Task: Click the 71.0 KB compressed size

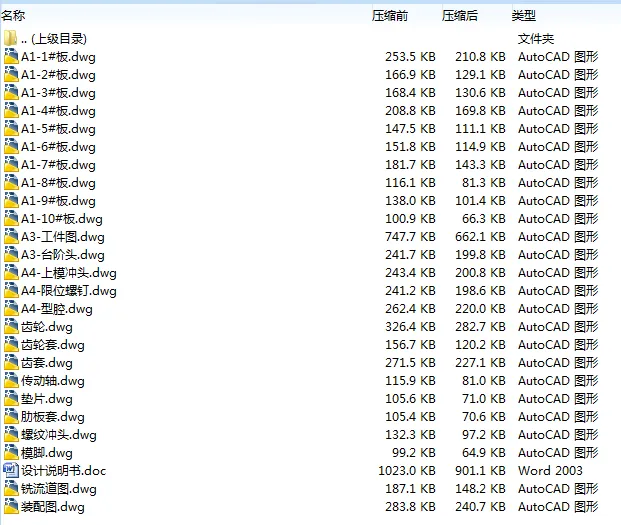Action: (484, 399)
